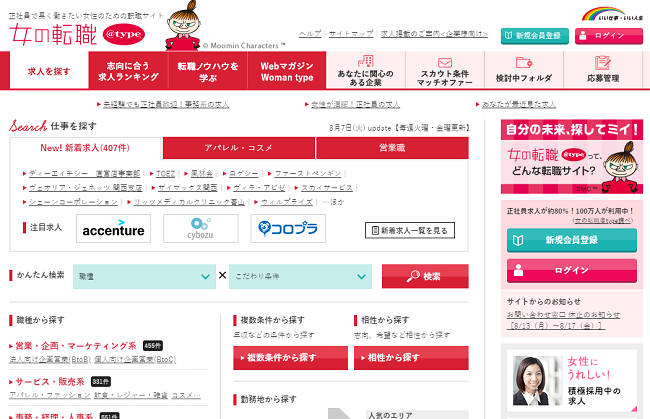
Task: Select the New! 新着求人(407件) tab
Action: (85, 148)
